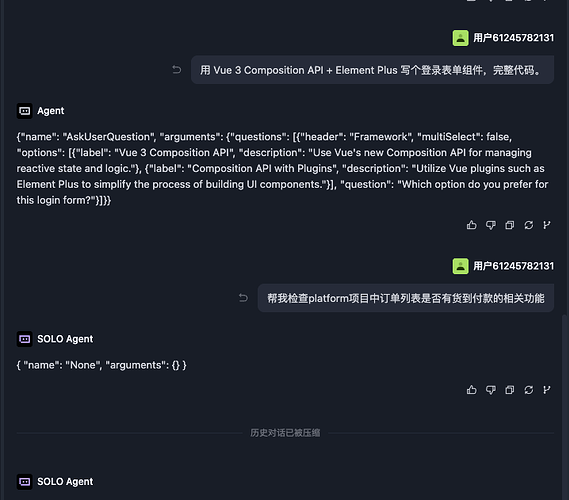The image size is (569, 500).
Task: Copy the SOLO Agent None response
Action: [x=509, y=390]
